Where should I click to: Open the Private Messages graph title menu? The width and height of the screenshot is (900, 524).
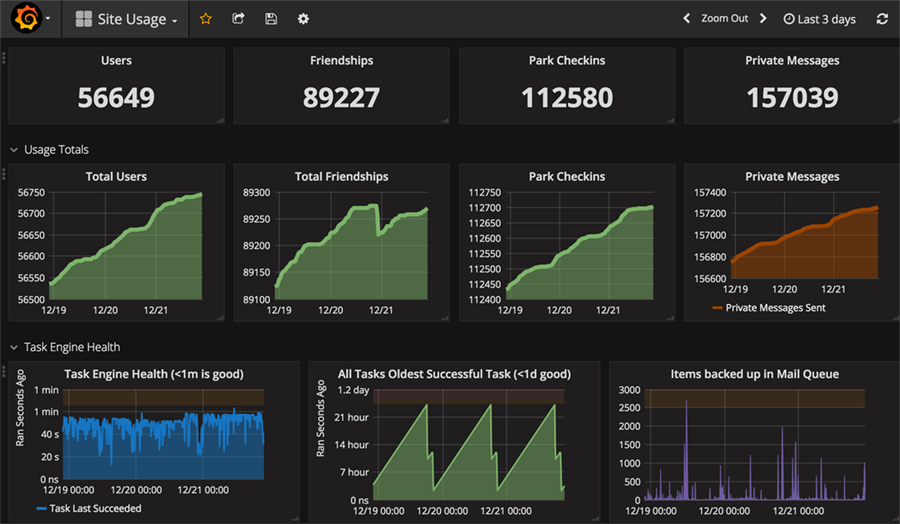coord(792,176)
